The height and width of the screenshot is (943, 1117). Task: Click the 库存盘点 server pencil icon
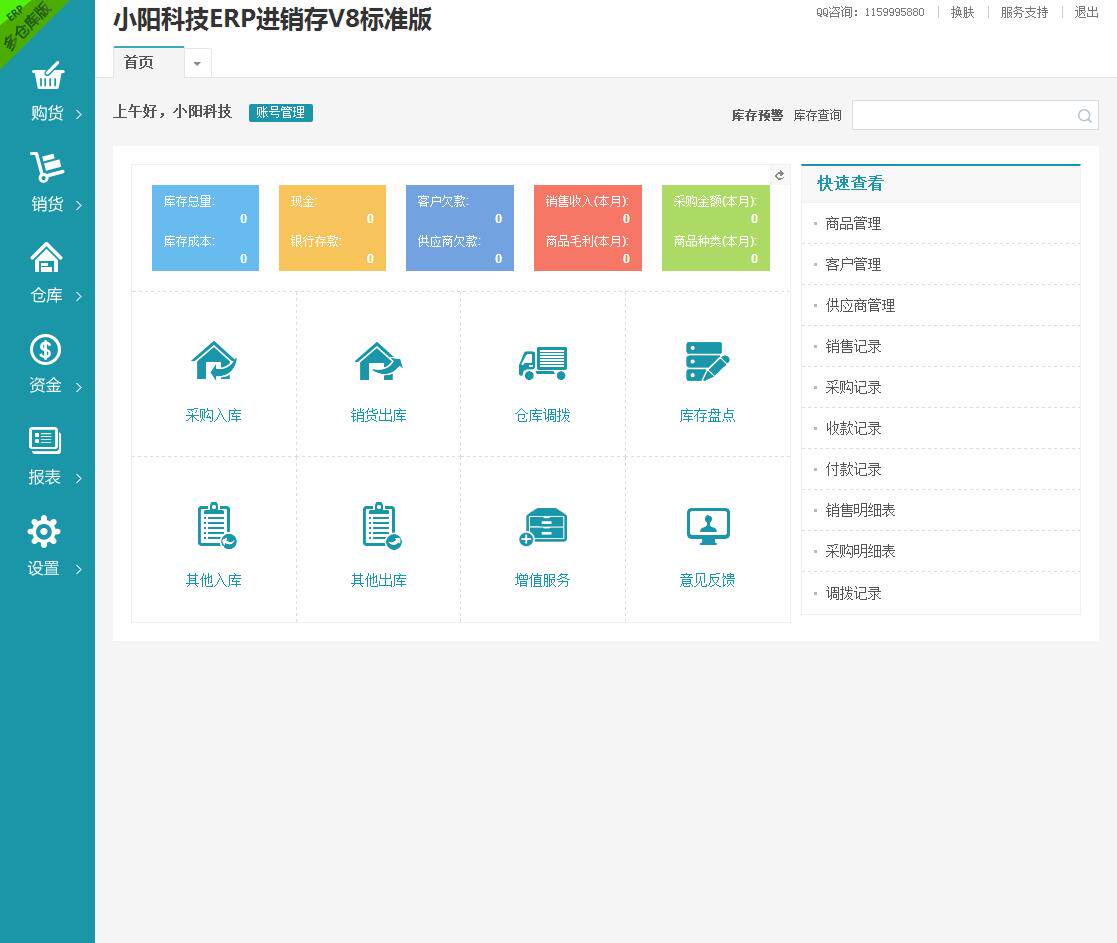707,361
